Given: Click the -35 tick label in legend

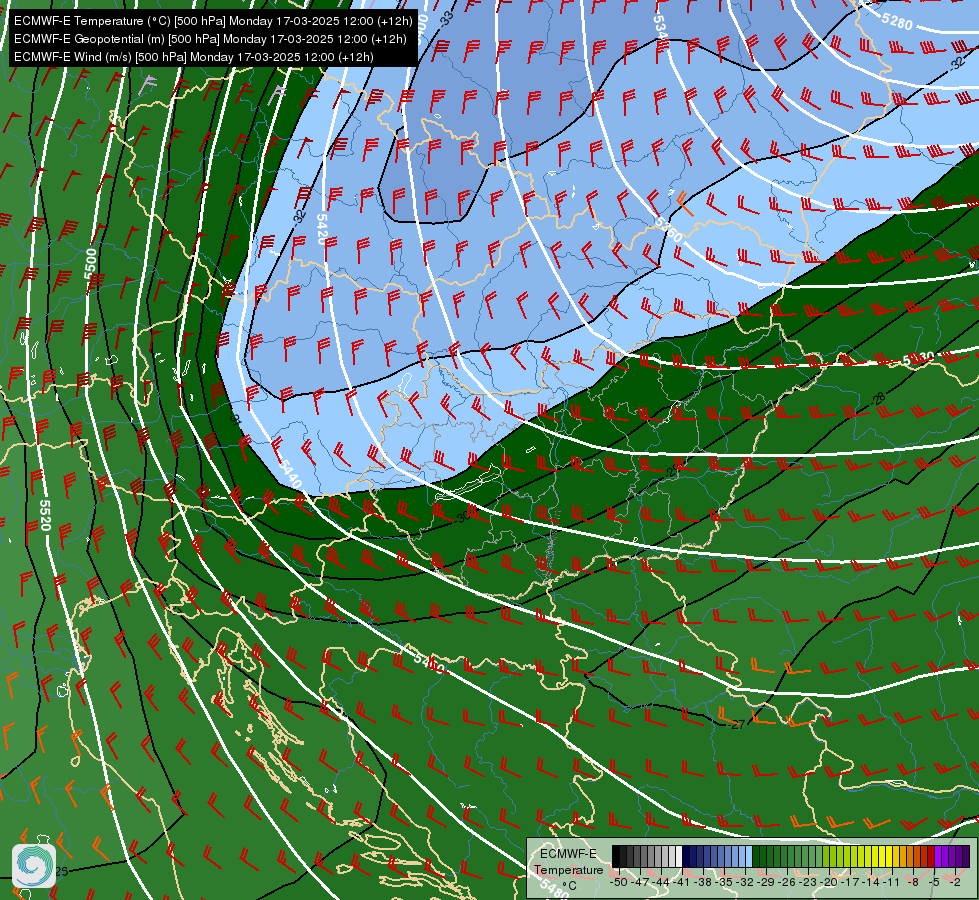Looking at the screenshot, I should coord(724,882).
